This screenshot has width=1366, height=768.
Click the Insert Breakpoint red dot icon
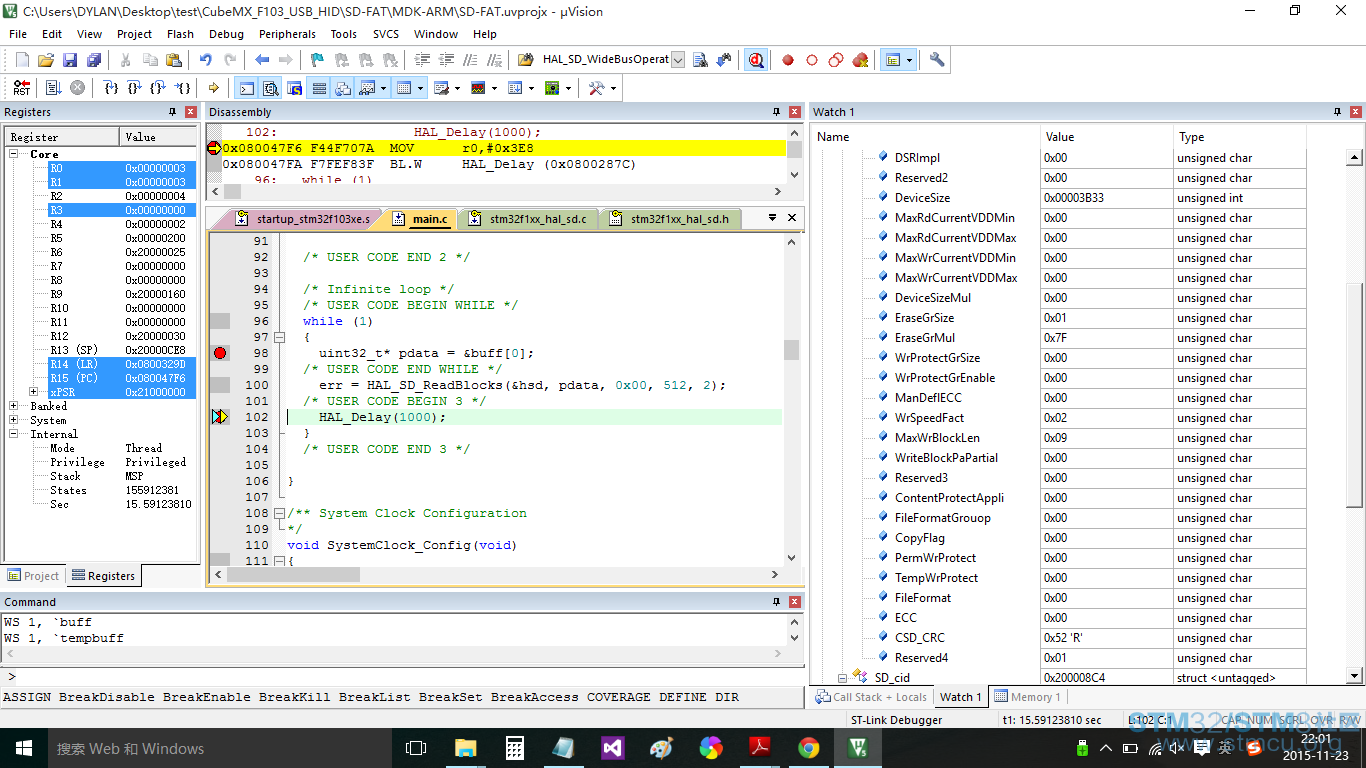pyautogui.click(x=788, y=60)
